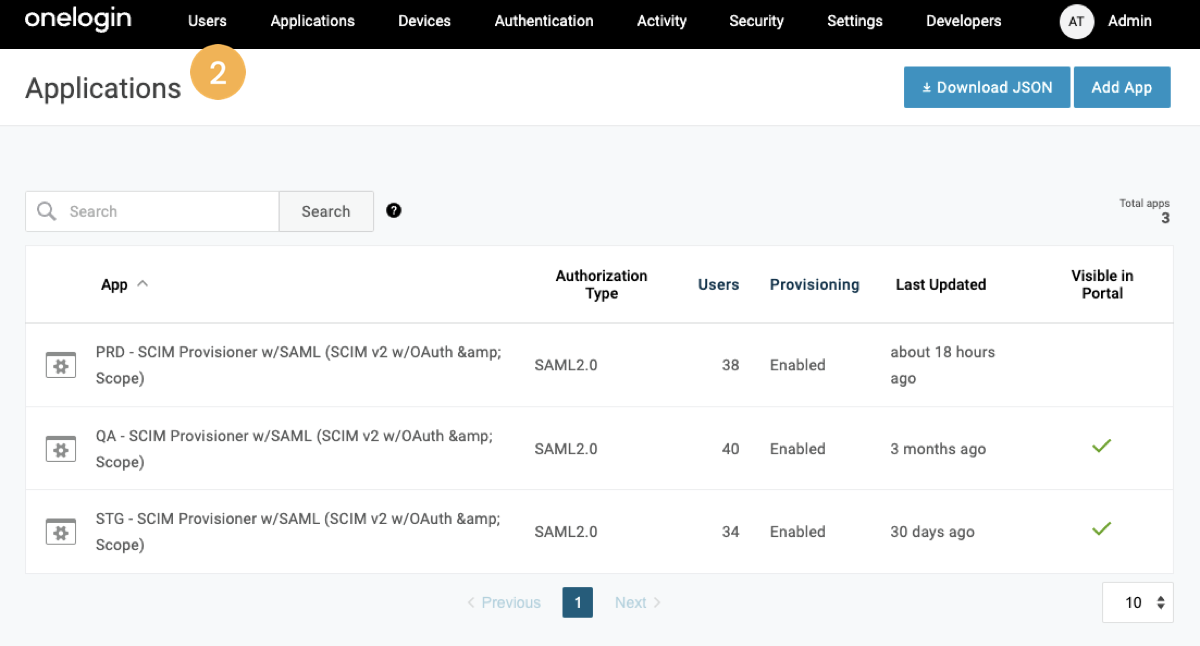1200x646 pixels.
Task: Sort by the Users column header
Action: [718, 285]
